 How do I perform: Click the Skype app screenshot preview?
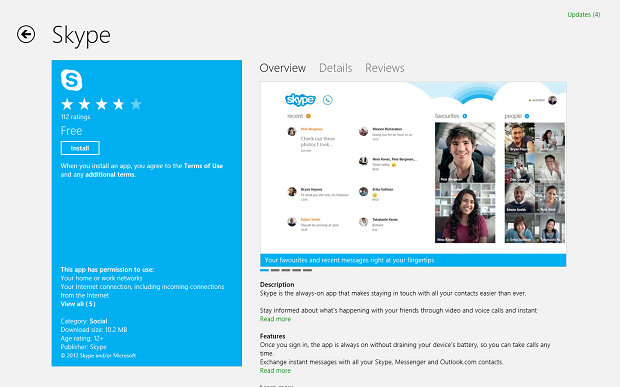413,174
